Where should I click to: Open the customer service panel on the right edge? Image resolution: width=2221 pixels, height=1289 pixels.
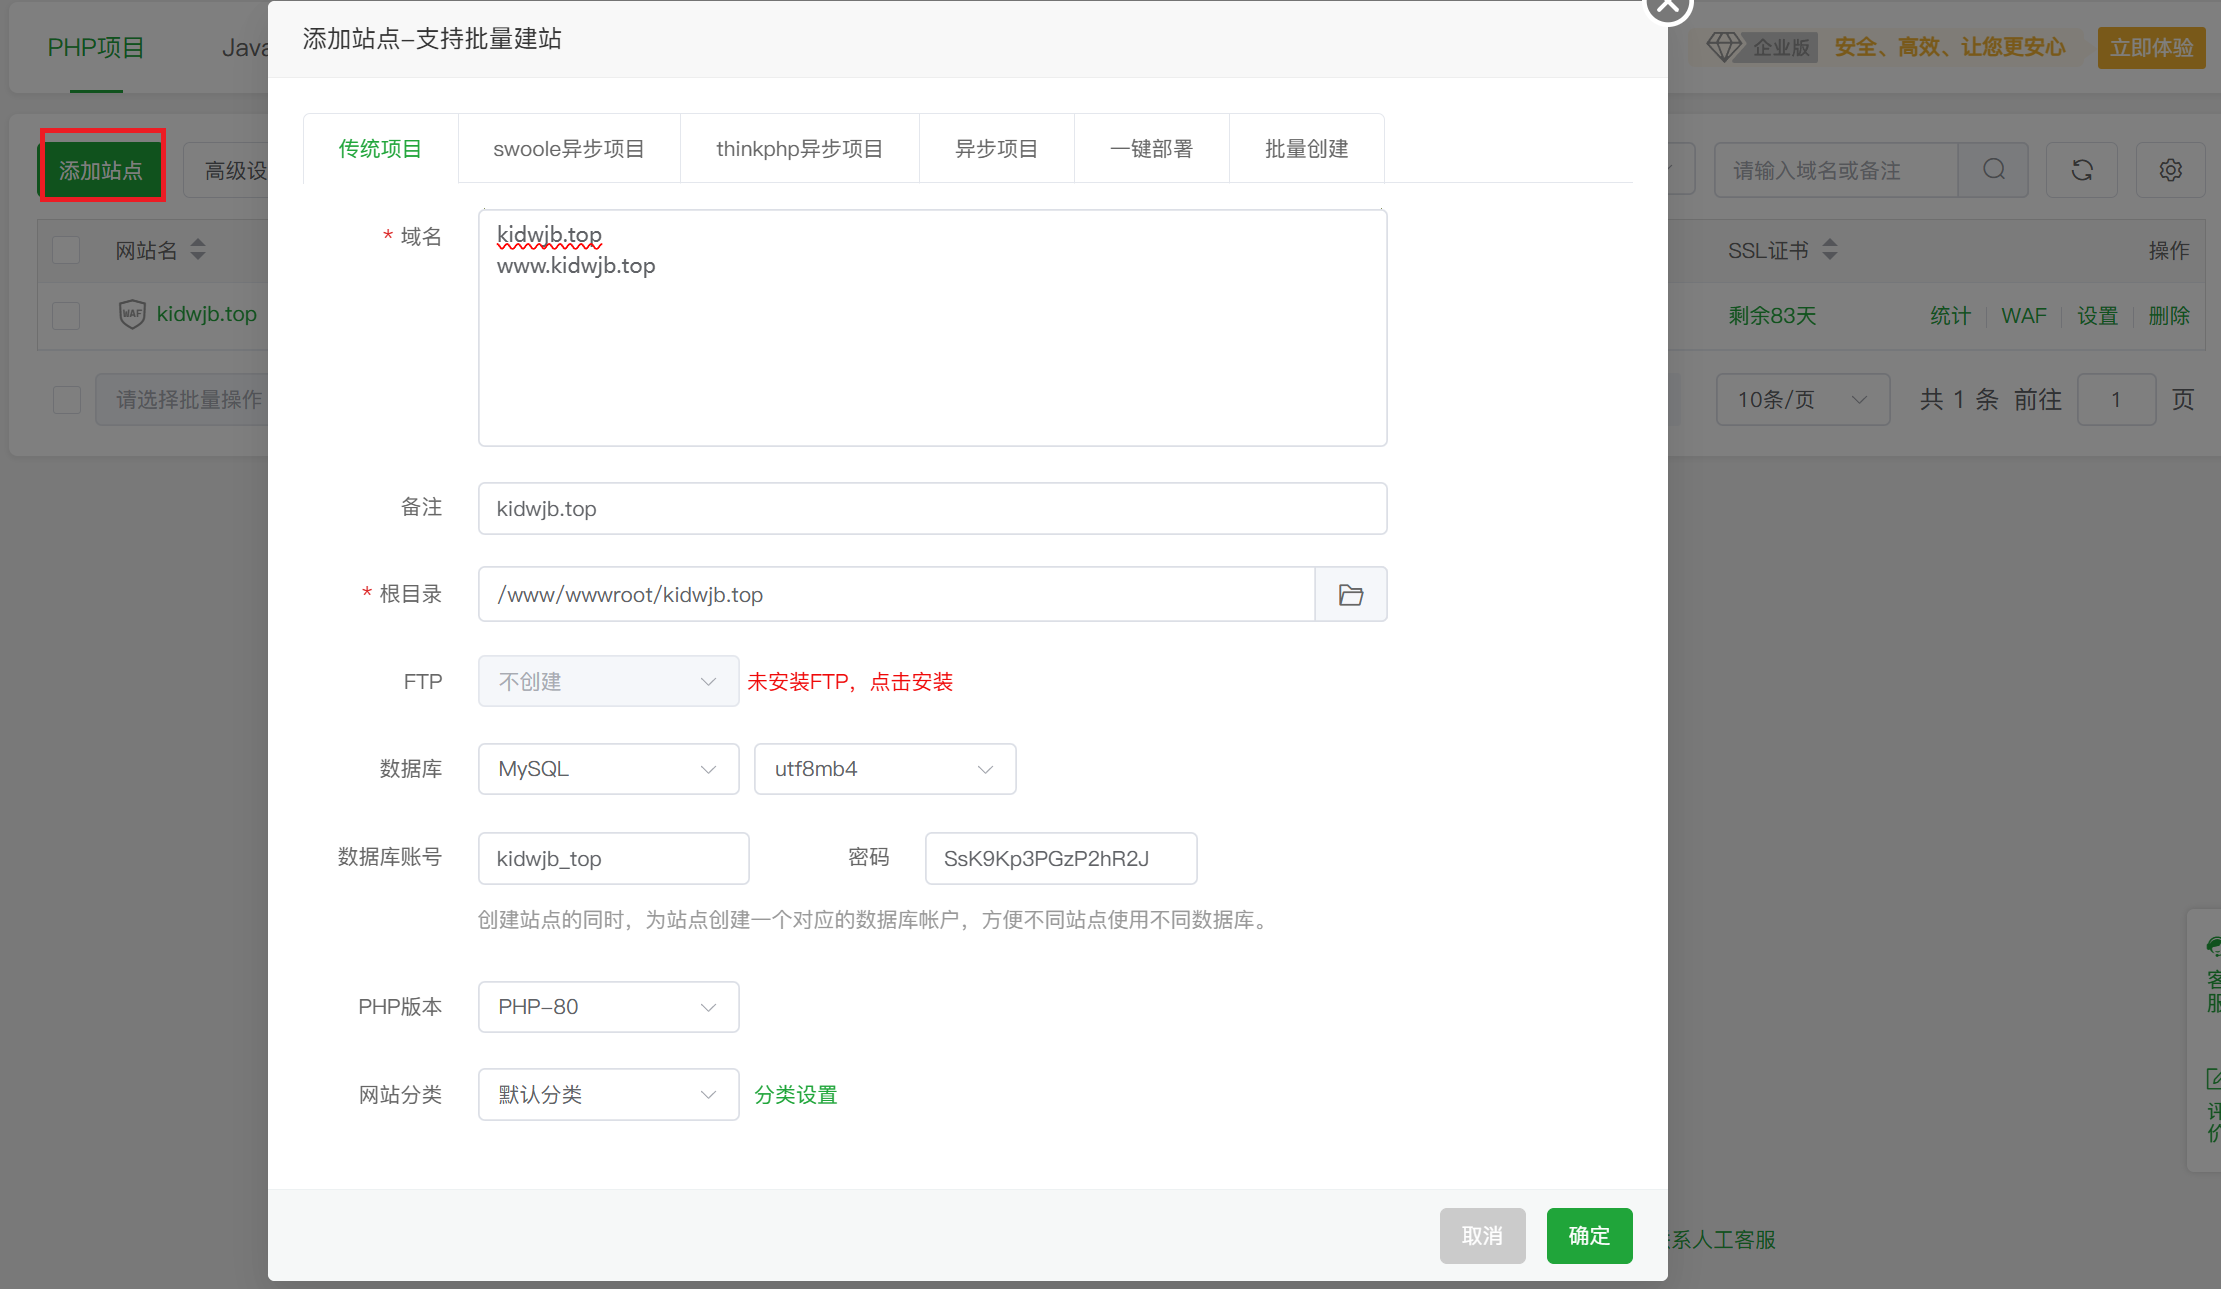click(x=2207, y=975)
